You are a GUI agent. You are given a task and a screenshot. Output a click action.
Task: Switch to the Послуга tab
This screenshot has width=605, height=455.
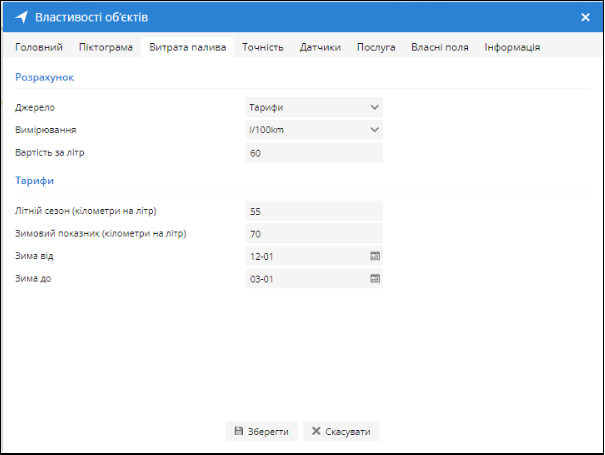tap(376, 47)
